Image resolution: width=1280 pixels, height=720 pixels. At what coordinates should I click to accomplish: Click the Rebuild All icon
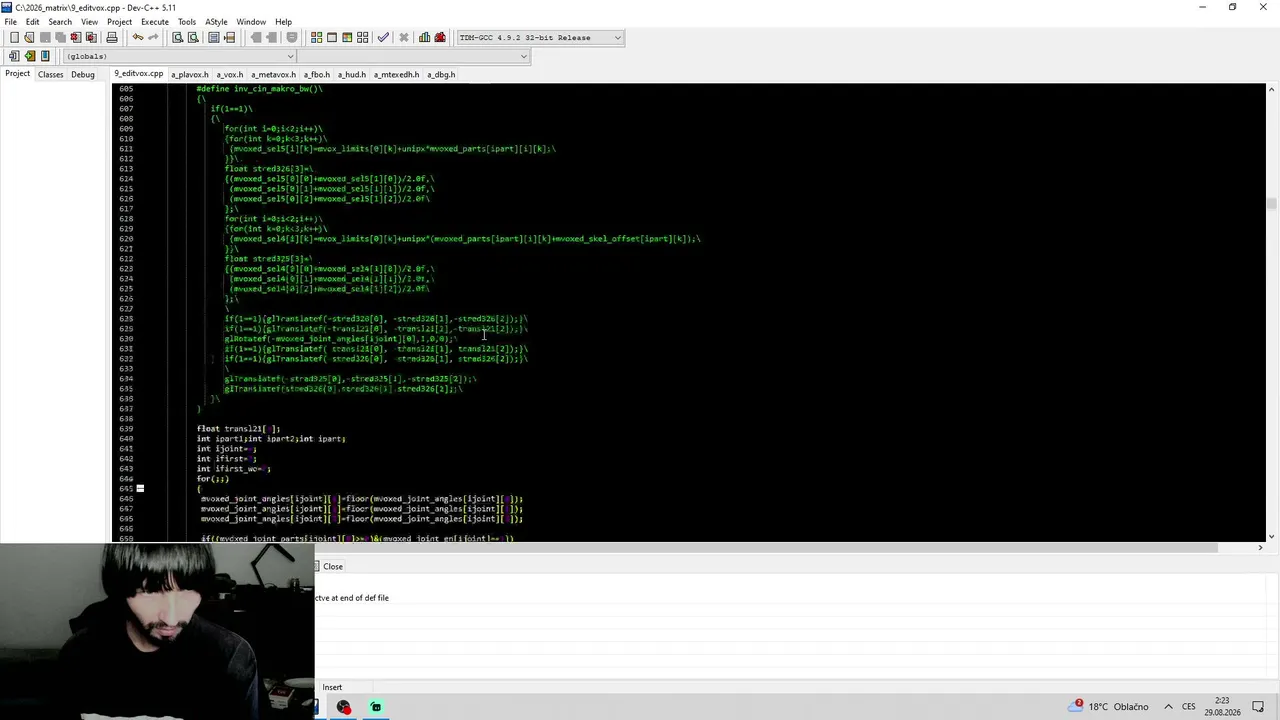click(363, 37)
